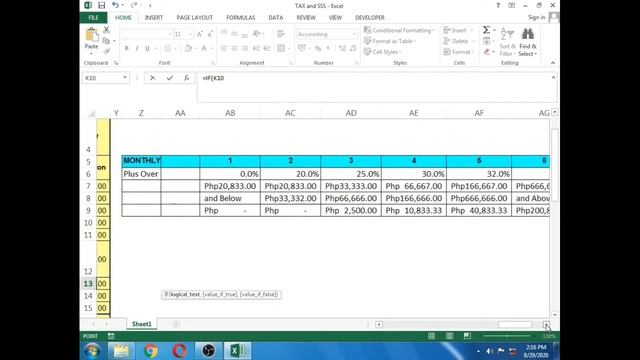Click the Excel Help question mark icon

498,6
